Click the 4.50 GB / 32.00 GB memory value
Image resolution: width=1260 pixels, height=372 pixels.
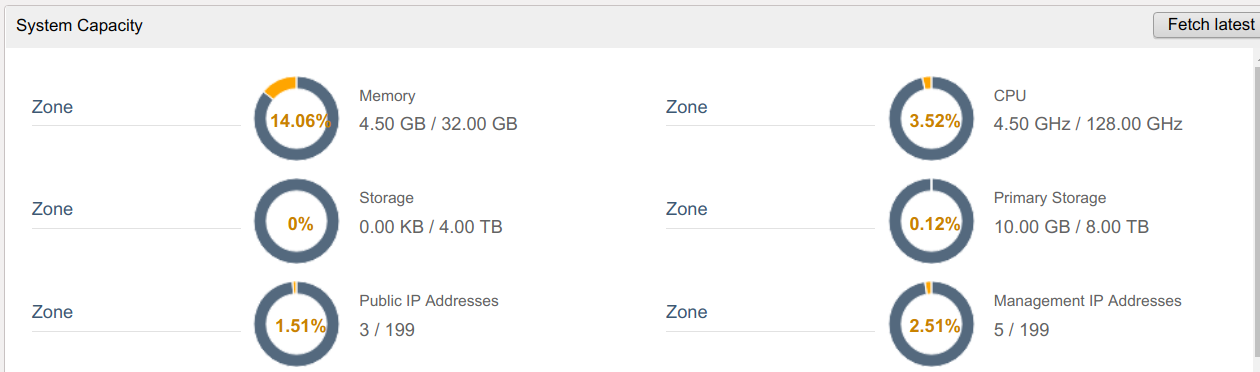tap(438, 124)
